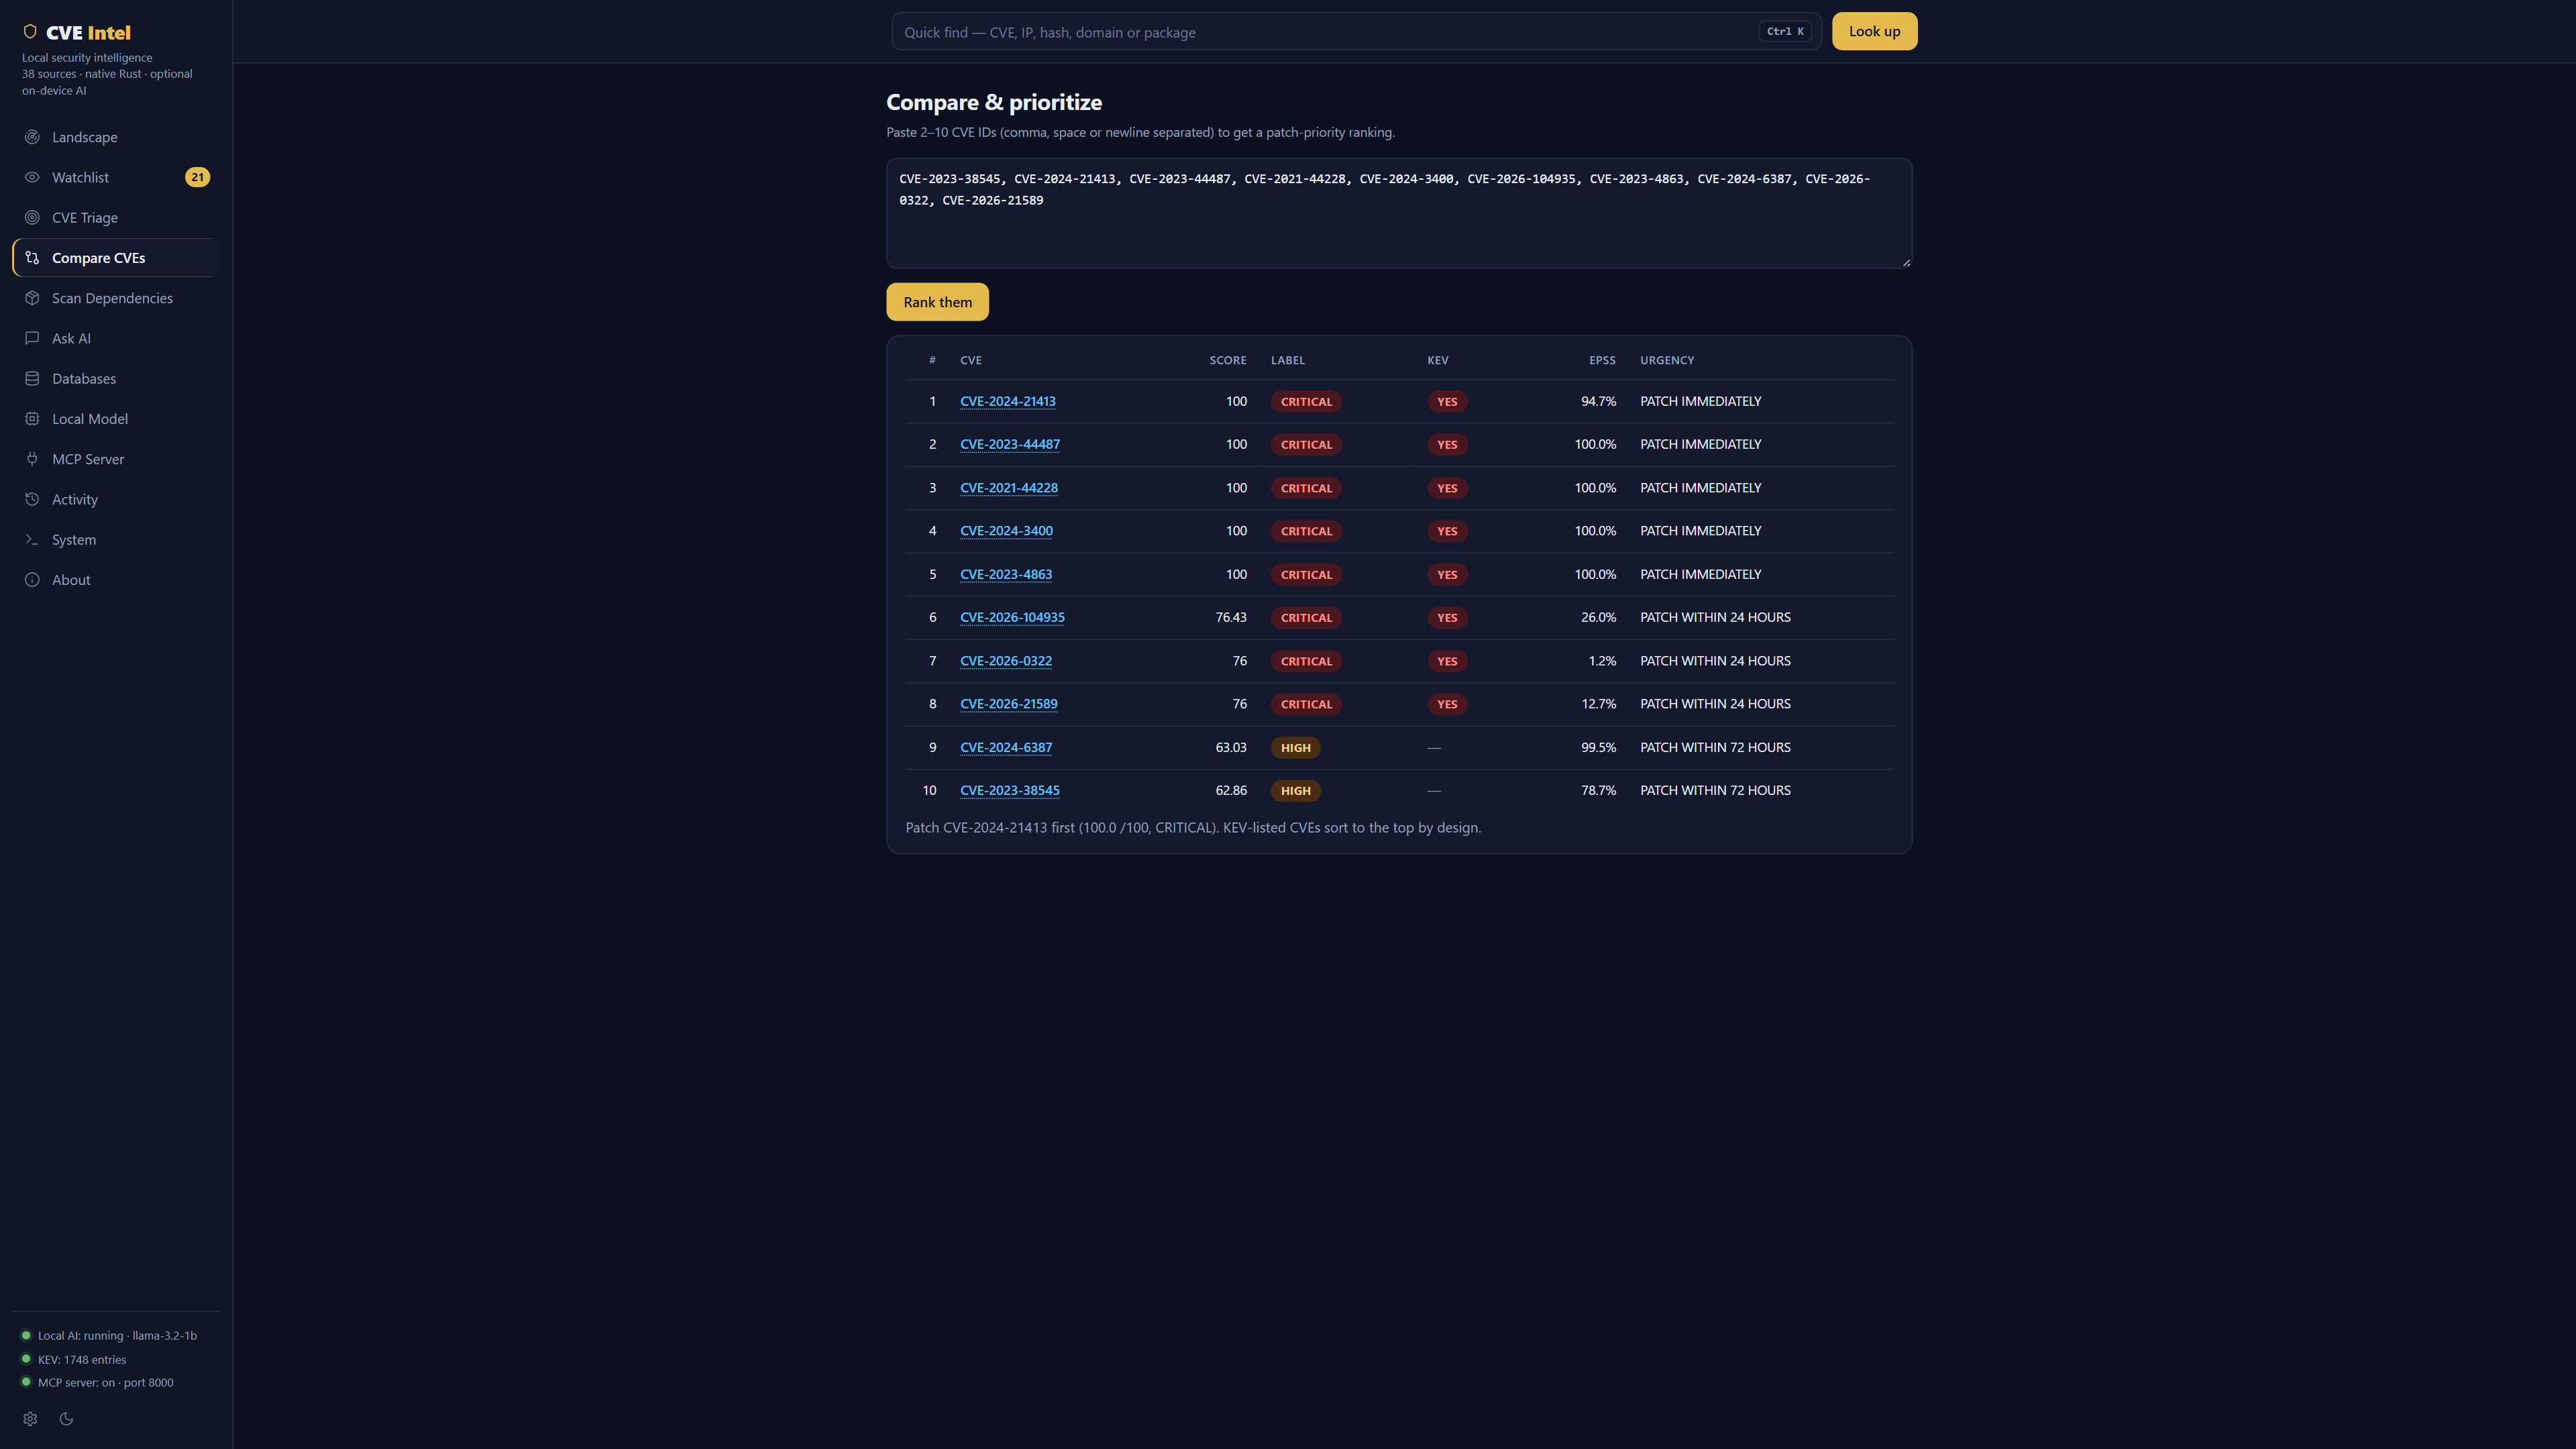Open the CVE-2021-44228 link

(1008, 488)
